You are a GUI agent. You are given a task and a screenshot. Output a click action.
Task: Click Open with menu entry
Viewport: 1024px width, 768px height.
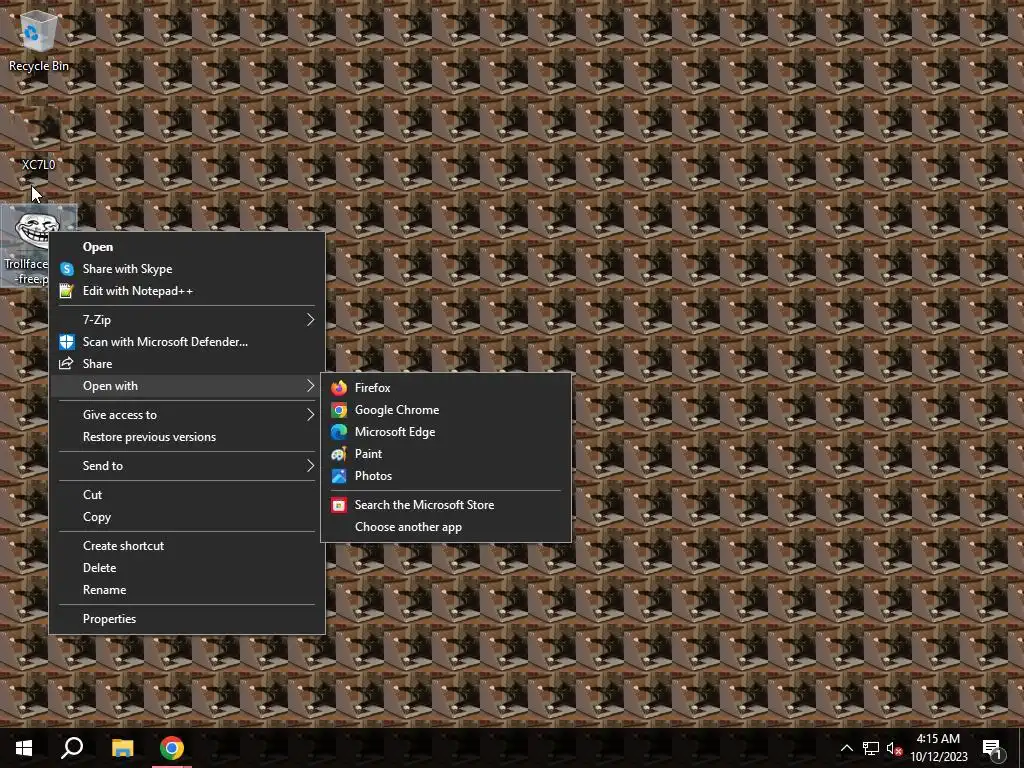pyautogui.click(x=187, y=386)
